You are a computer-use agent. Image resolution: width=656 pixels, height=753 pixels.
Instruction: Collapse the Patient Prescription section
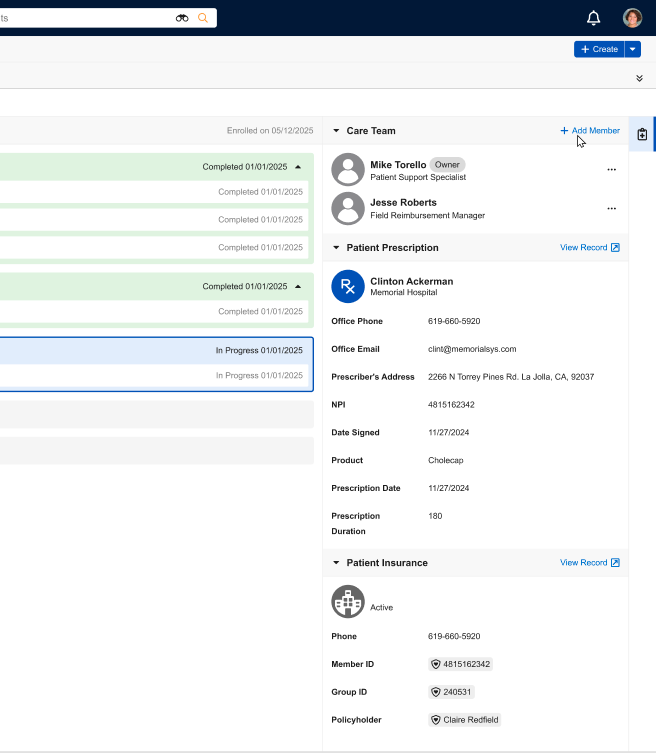(336, 248)
